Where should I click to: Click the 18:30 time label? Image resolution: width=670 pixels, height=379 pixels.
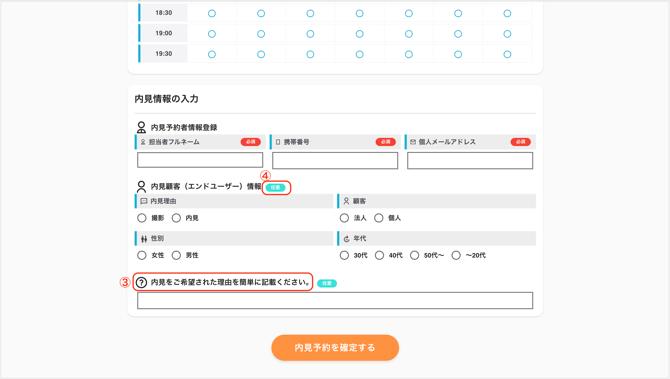[x=164, y=13]
